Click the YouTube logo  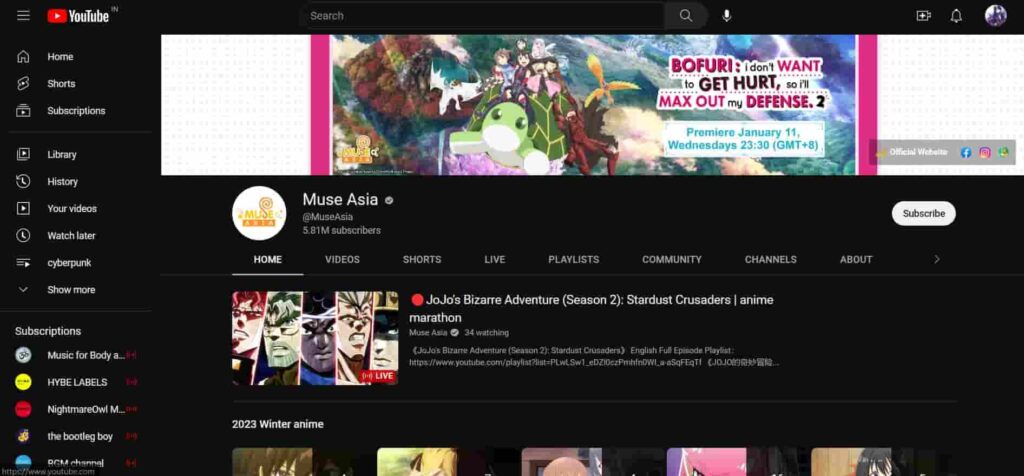click(78, 16)
